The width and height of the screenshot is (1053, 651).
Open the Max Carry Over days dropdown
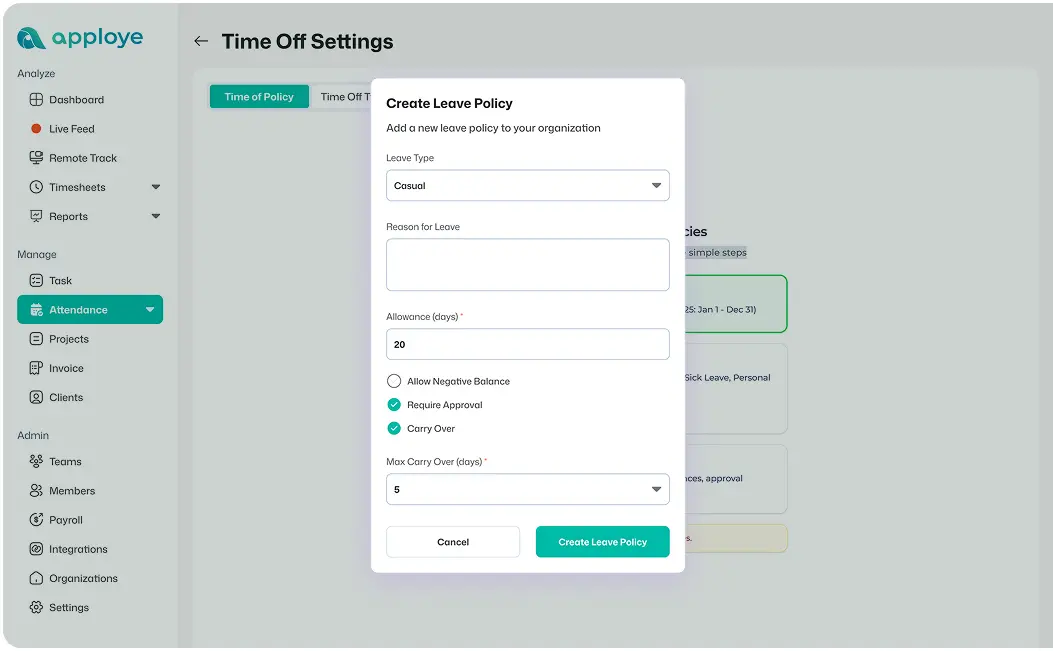click(527, 489)
